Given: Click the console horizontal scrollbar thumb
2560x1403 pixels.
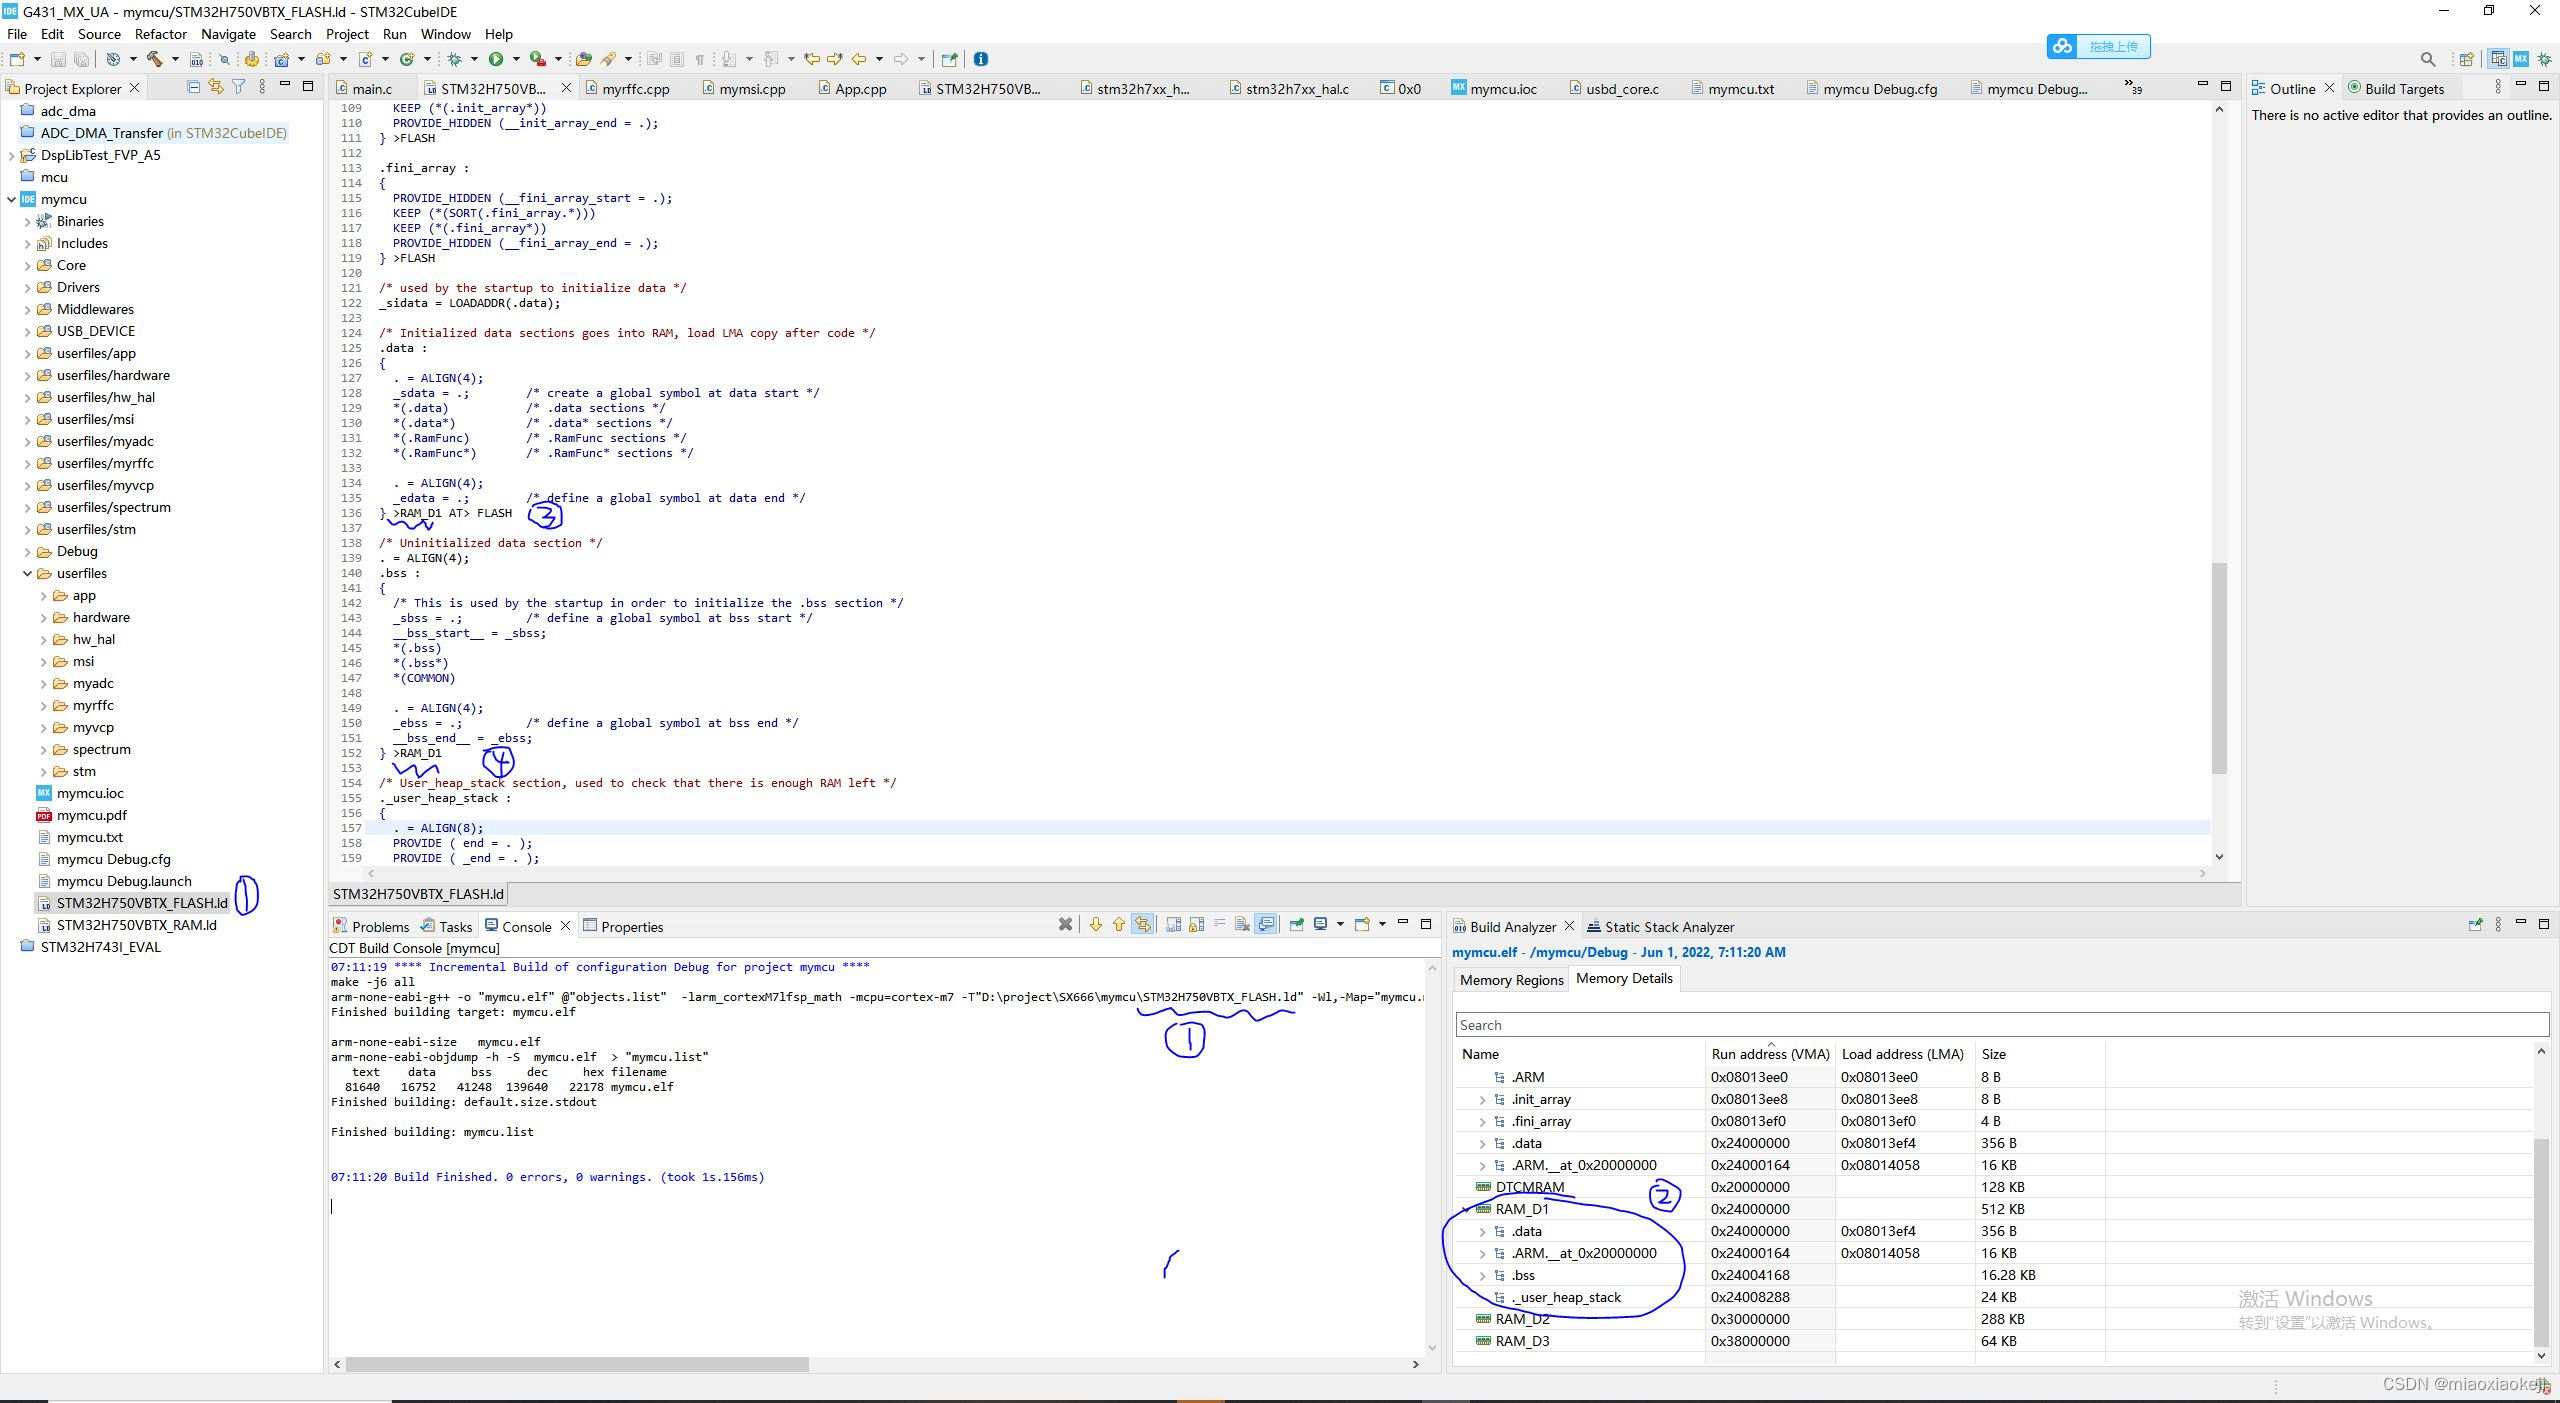Looking at the screenshot, I should coord(577,1364).
